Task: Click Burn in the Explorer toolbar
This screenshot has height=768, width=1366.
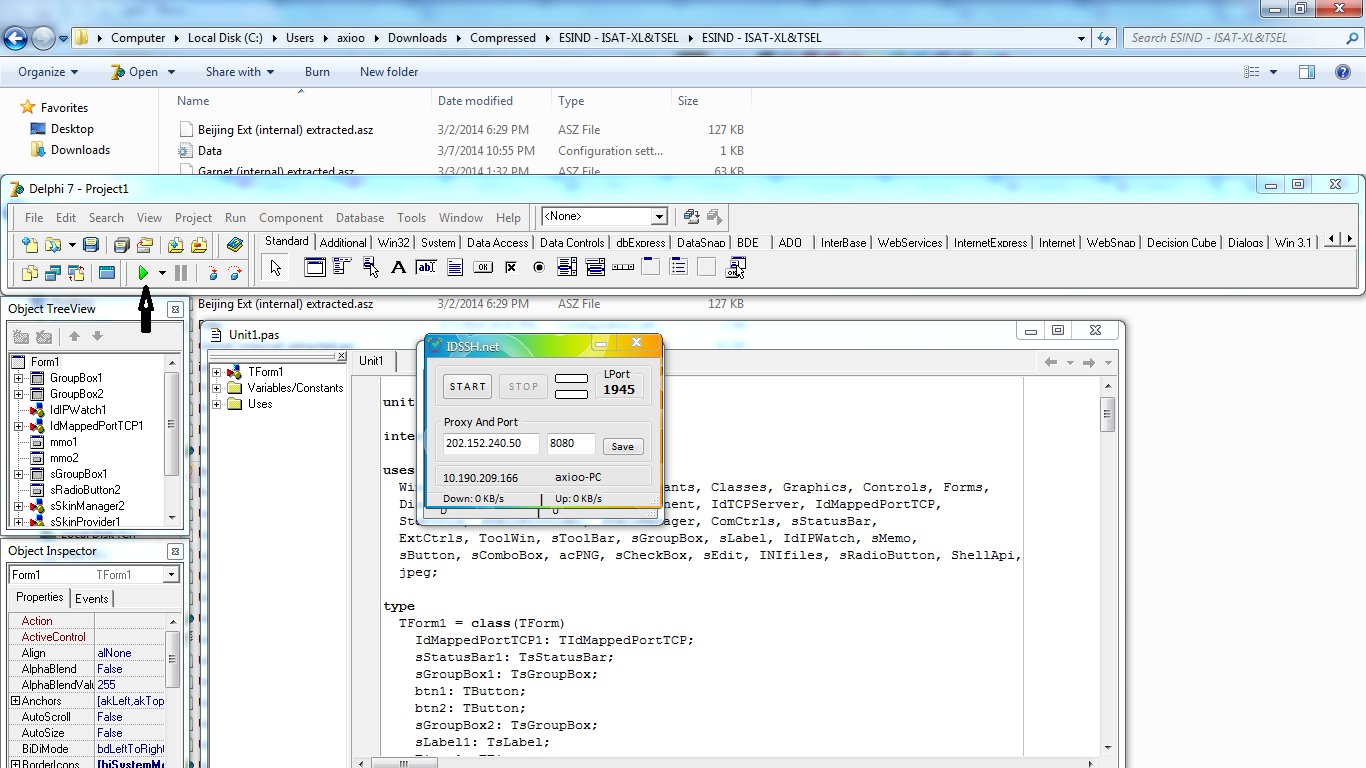Action: tap(317, 72)
